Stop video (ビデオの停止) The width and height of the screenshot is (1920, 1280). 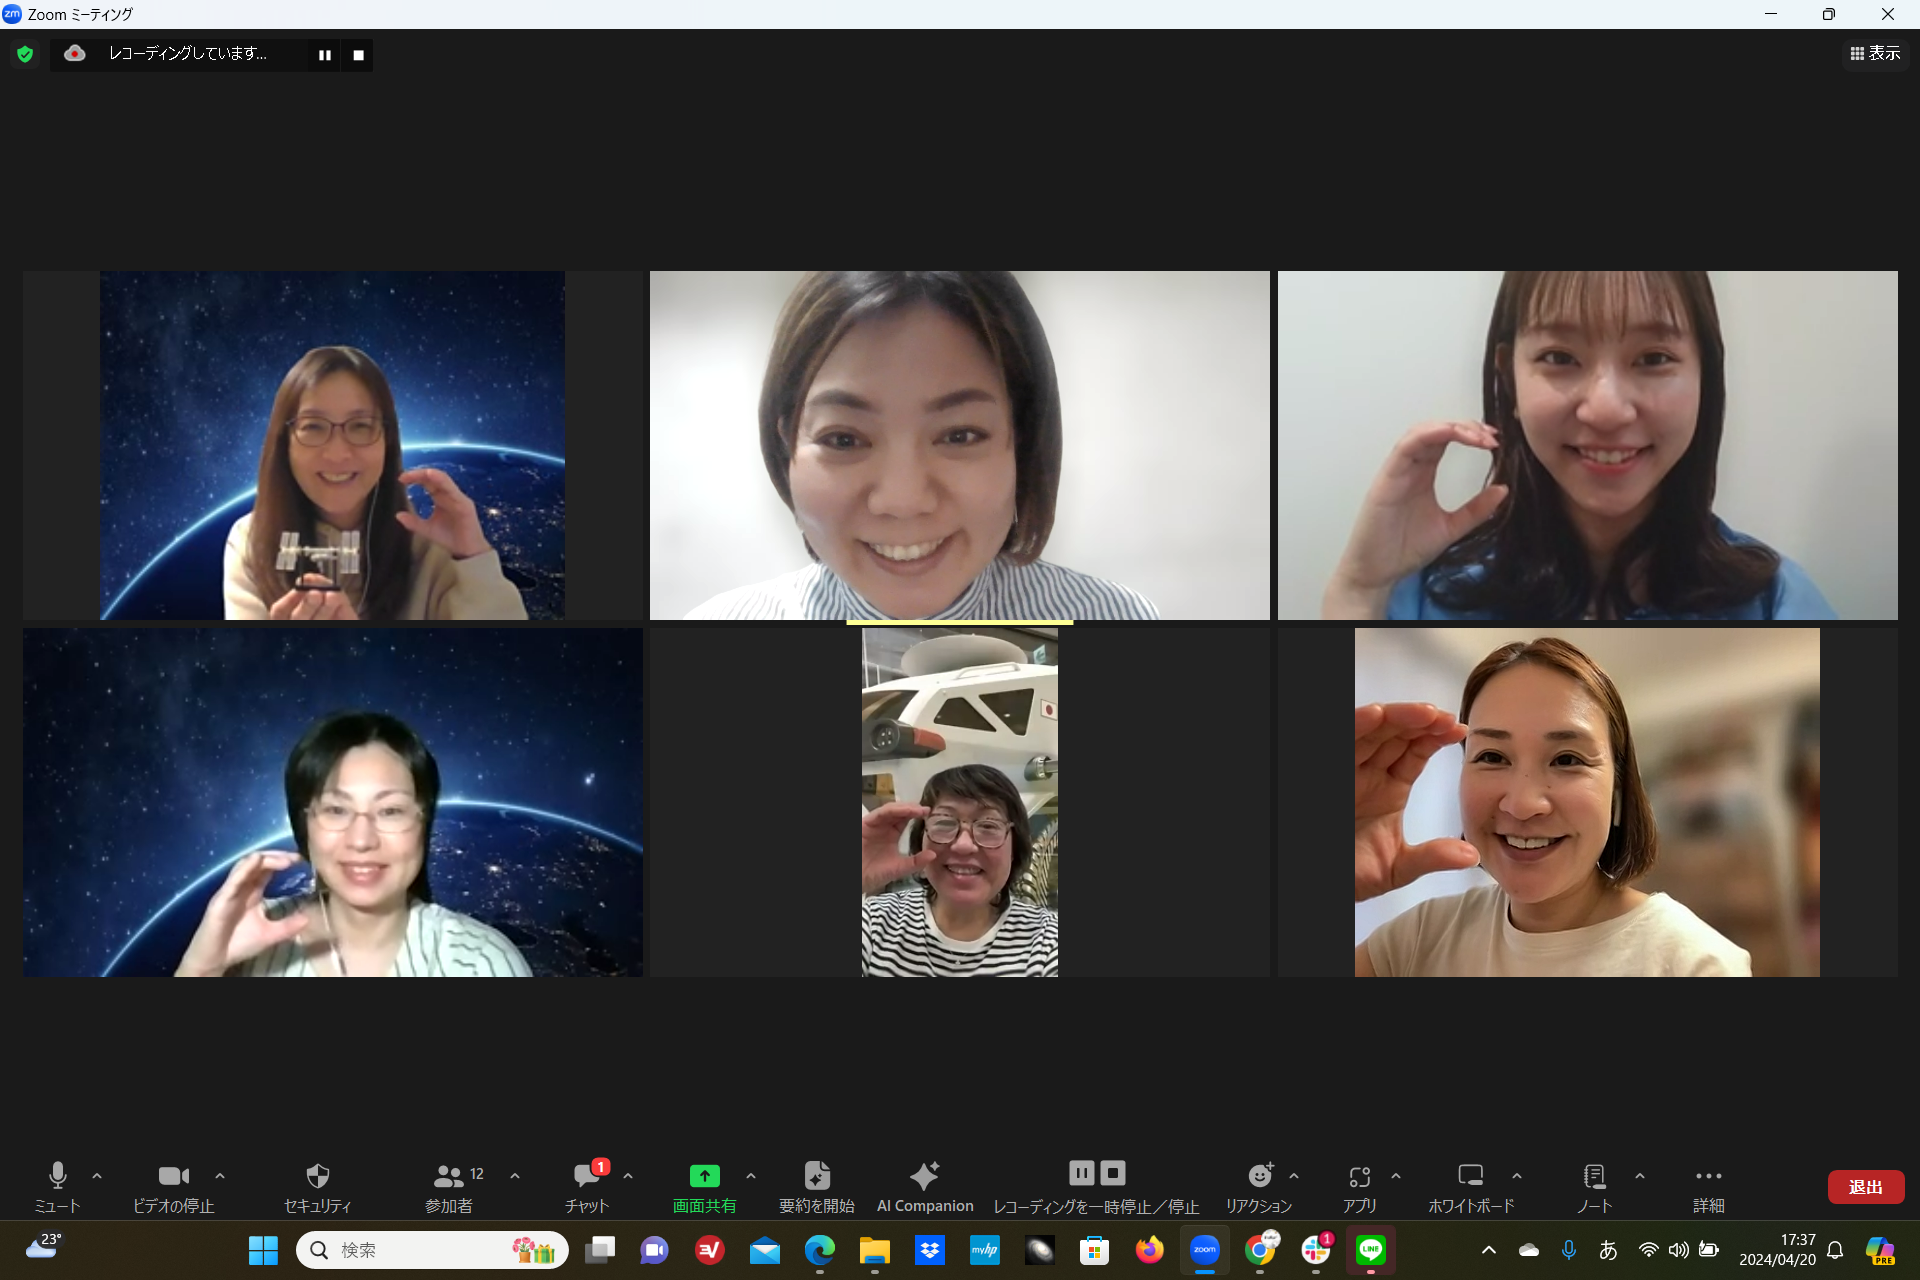(x=173, y=1176)
